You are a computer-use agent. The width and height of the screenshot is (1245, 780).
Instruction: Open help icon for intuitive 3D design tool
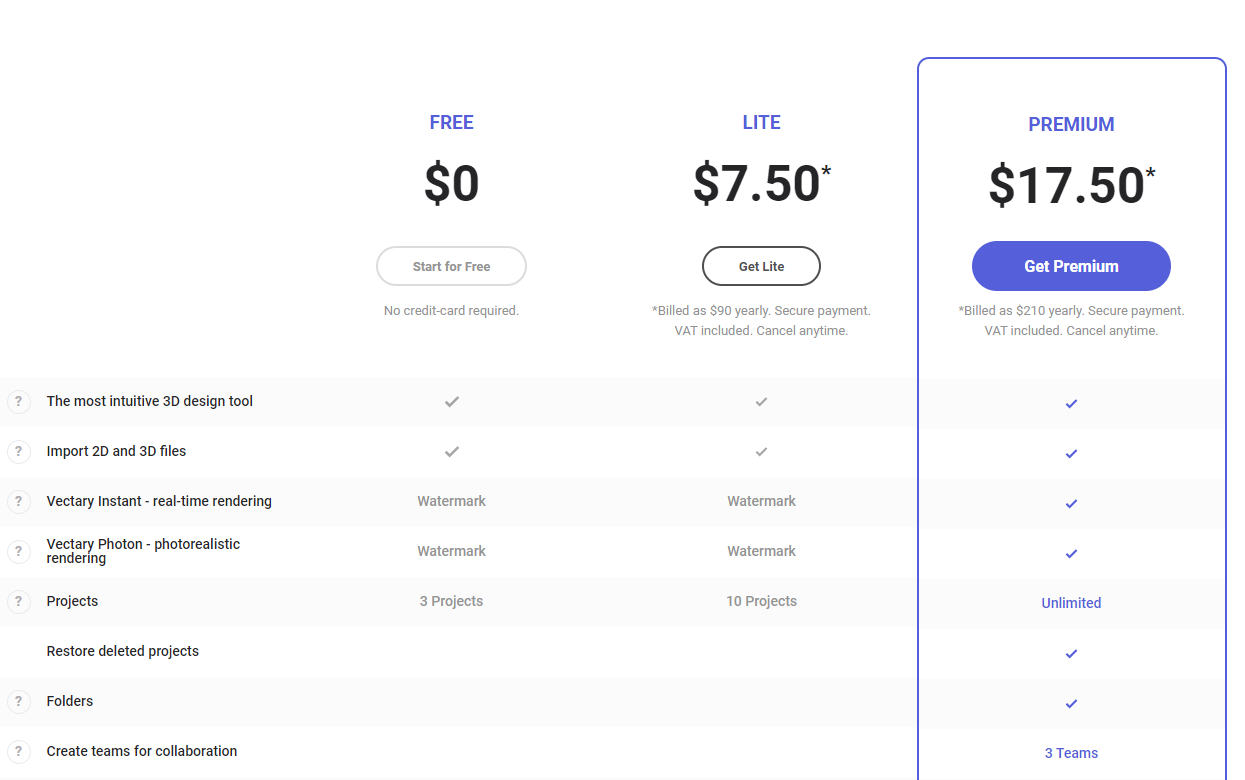(18, 402)
